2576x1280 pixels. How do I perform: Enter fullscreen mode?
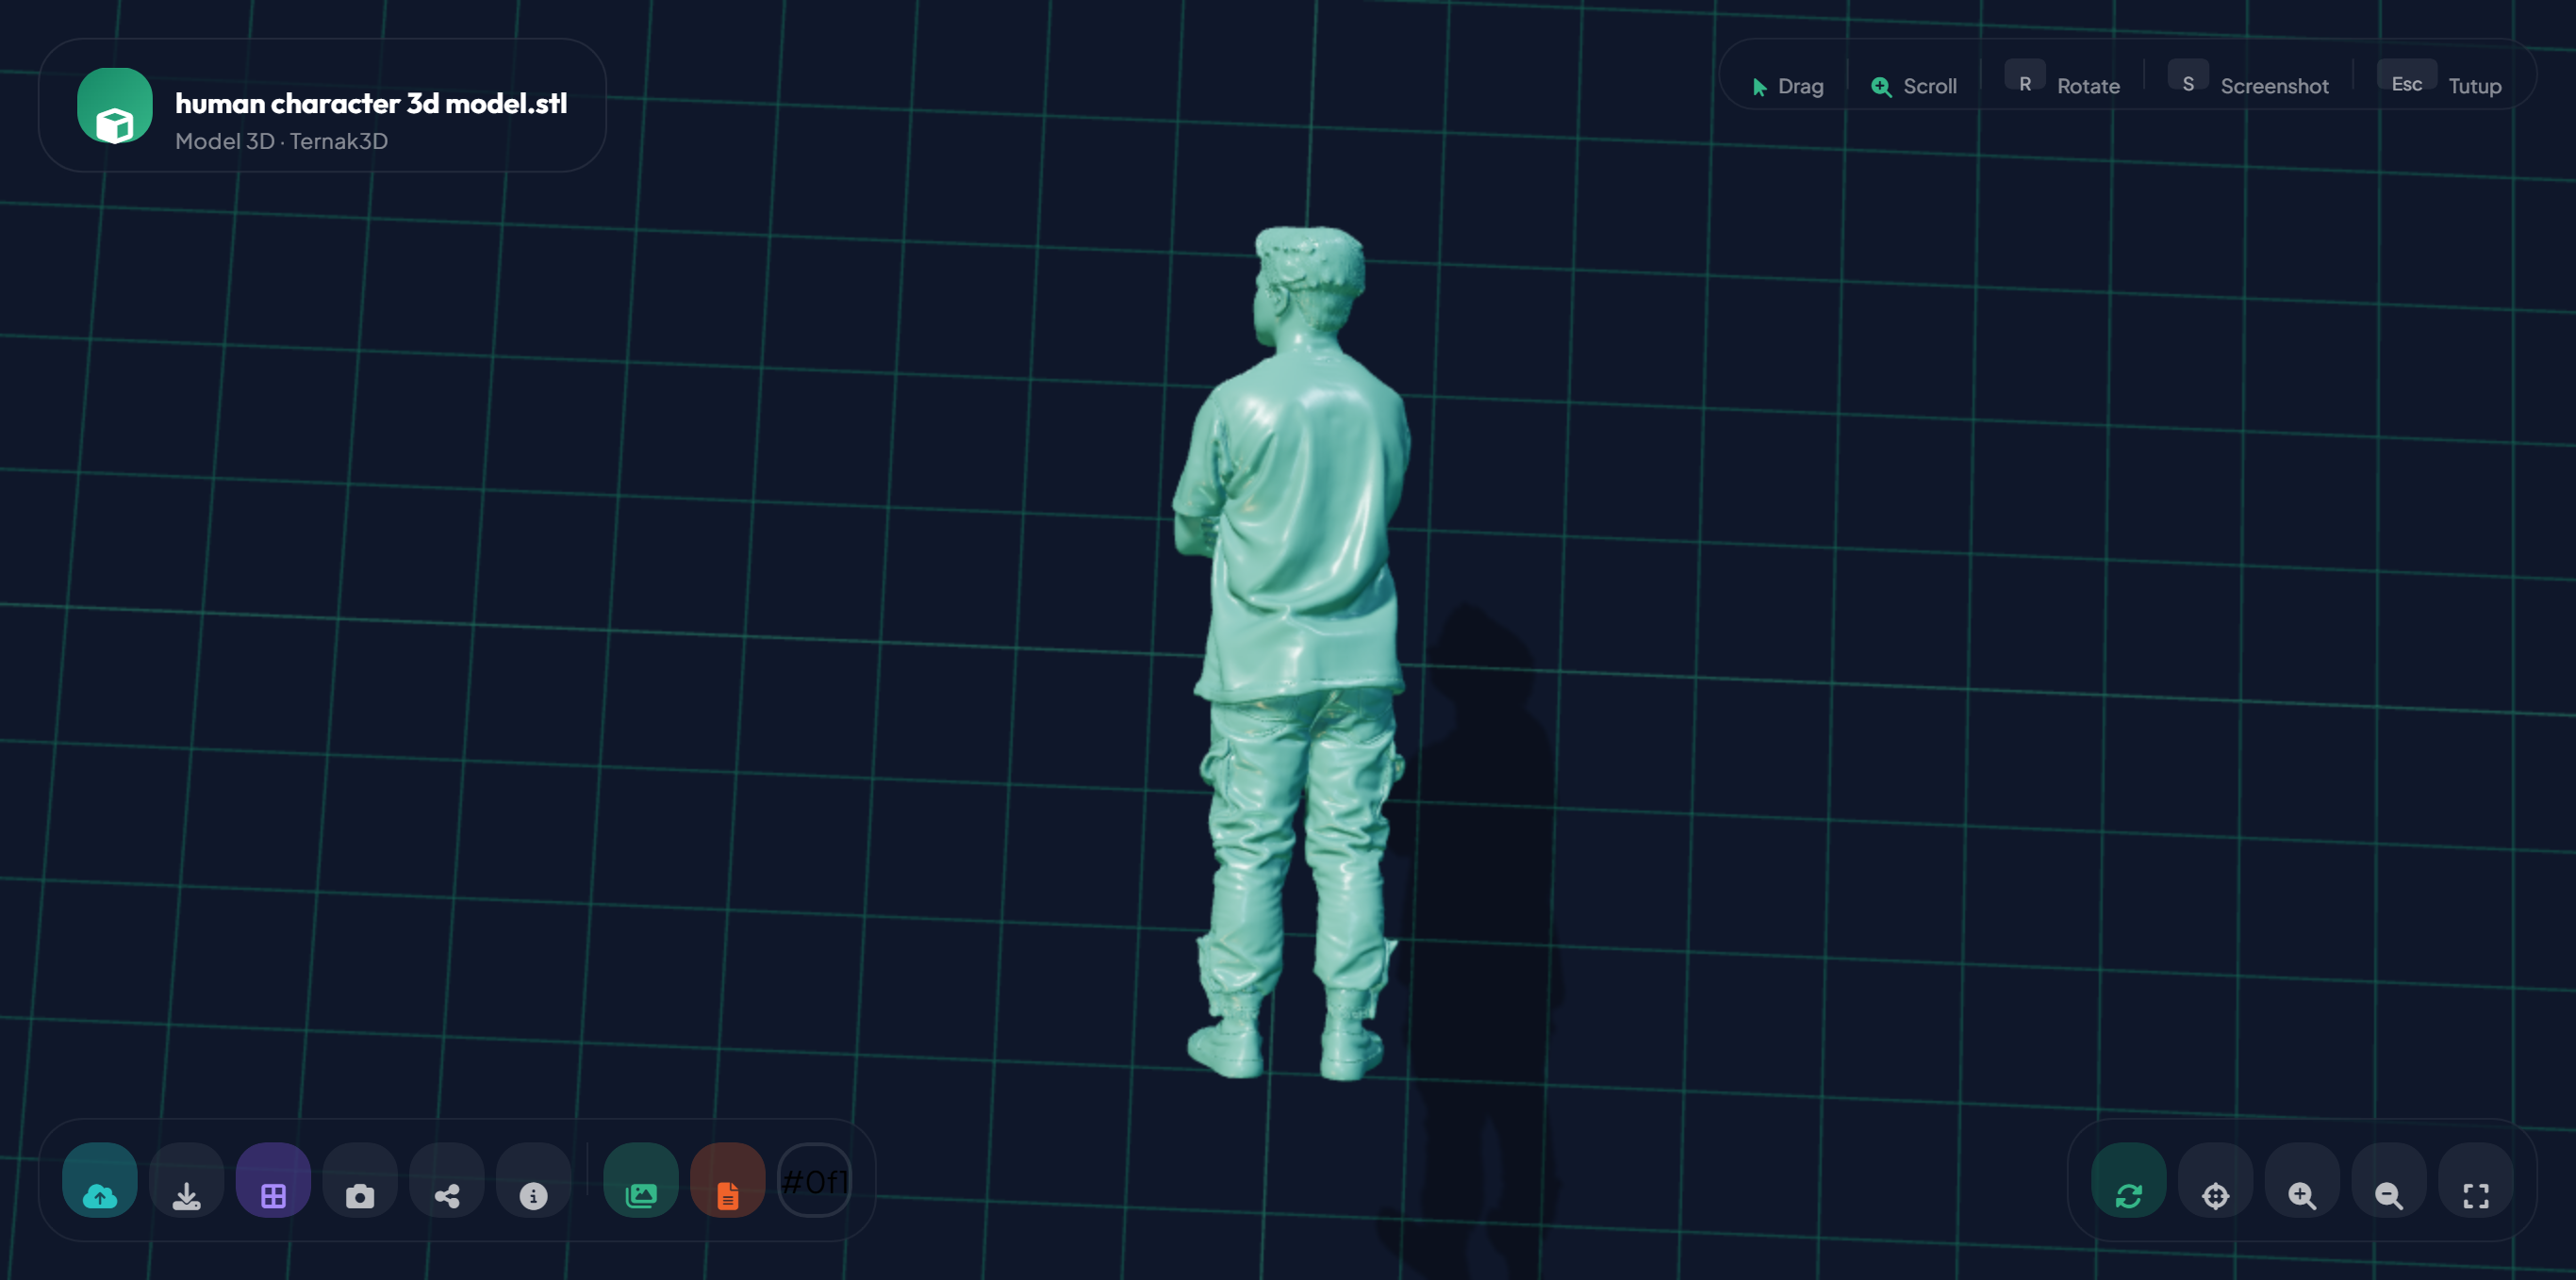(2477, 1180)
